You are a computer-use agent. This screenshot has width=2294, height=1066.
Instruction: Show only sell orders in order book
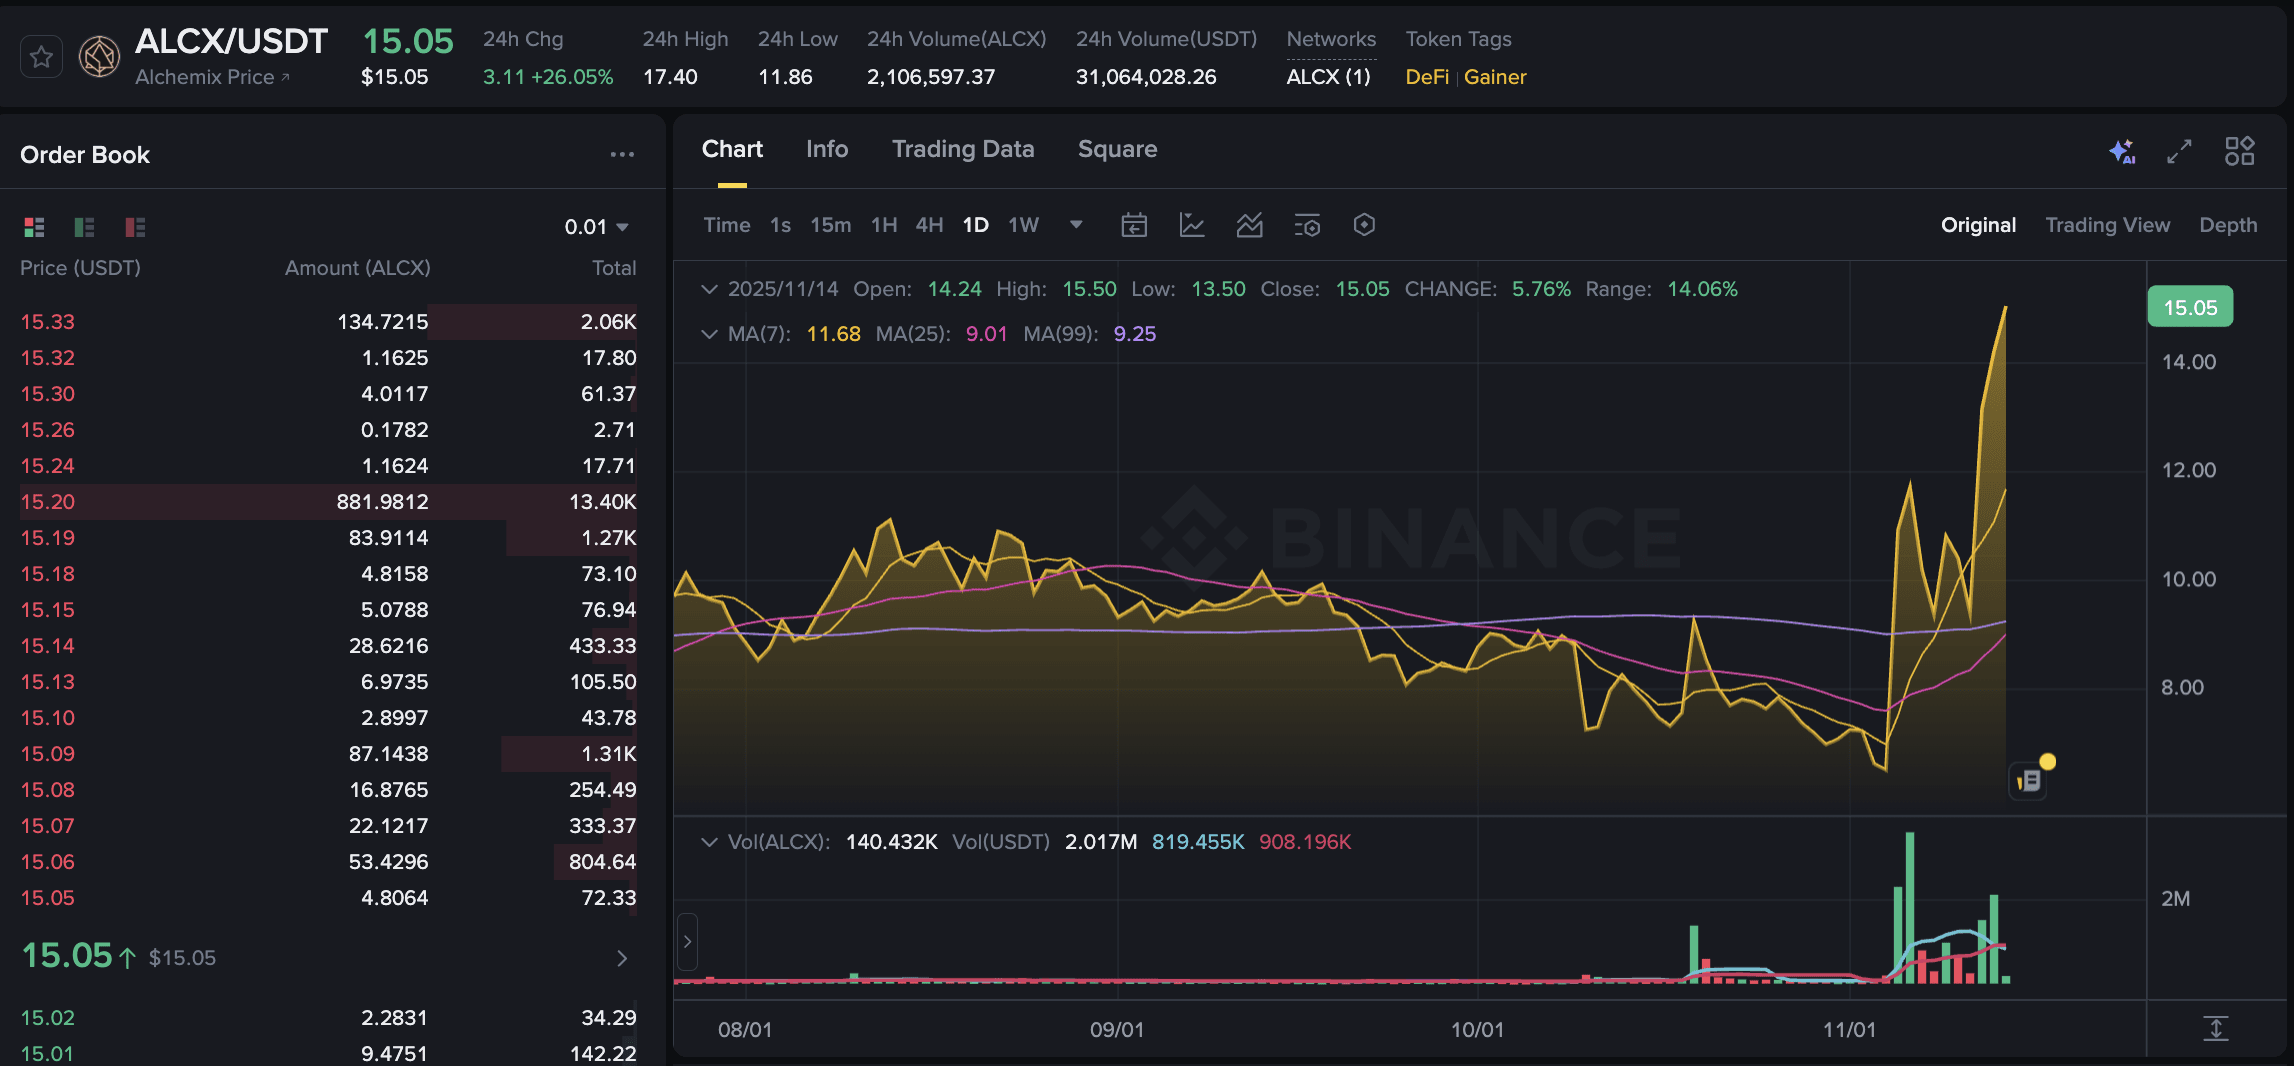tap(135, 227)
